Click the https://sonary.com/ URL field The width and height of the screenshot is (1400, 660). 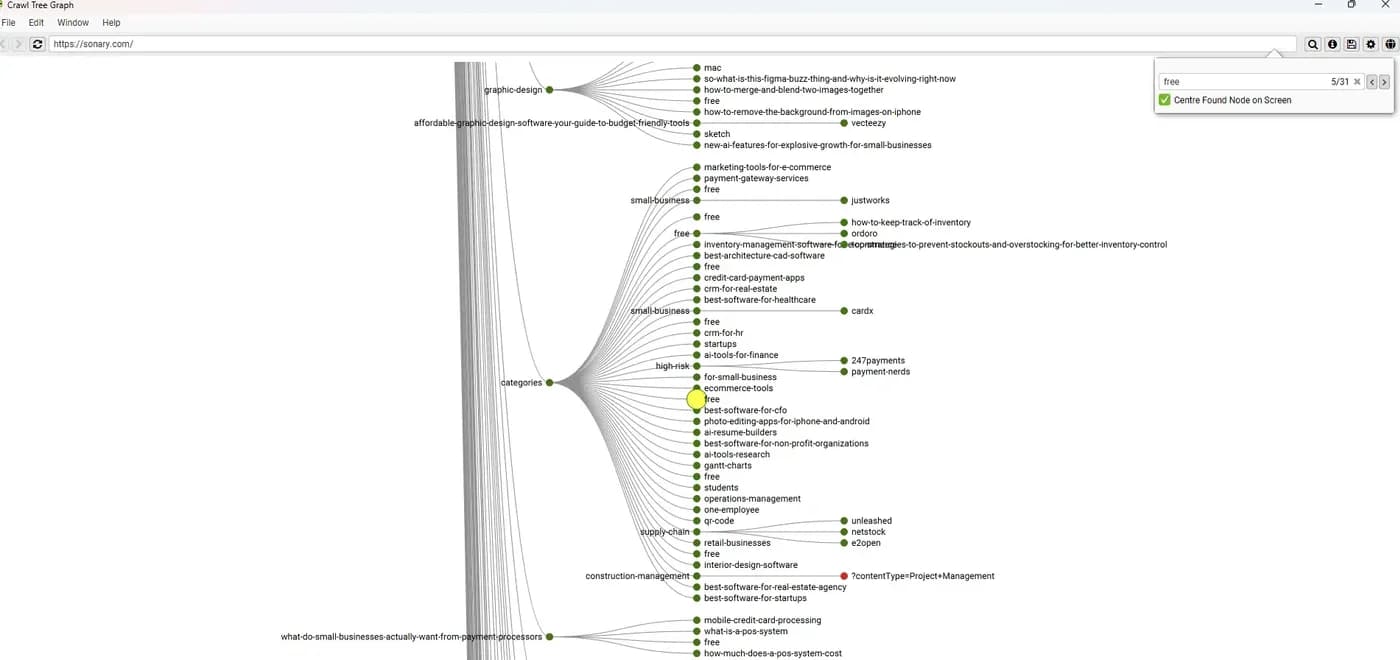pyautogui.click(x=672, y=44)
